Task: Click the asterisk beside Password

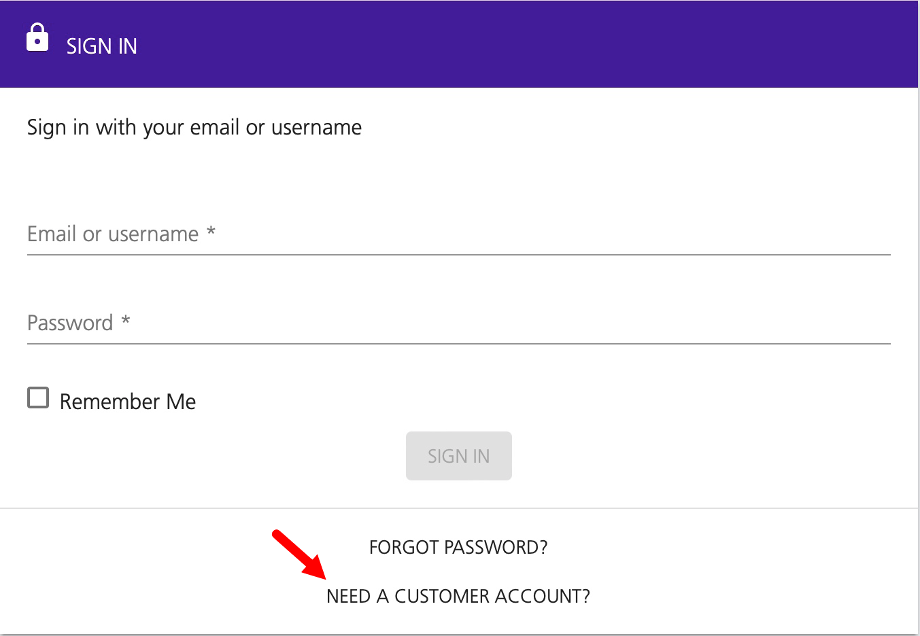Action: 126,320
